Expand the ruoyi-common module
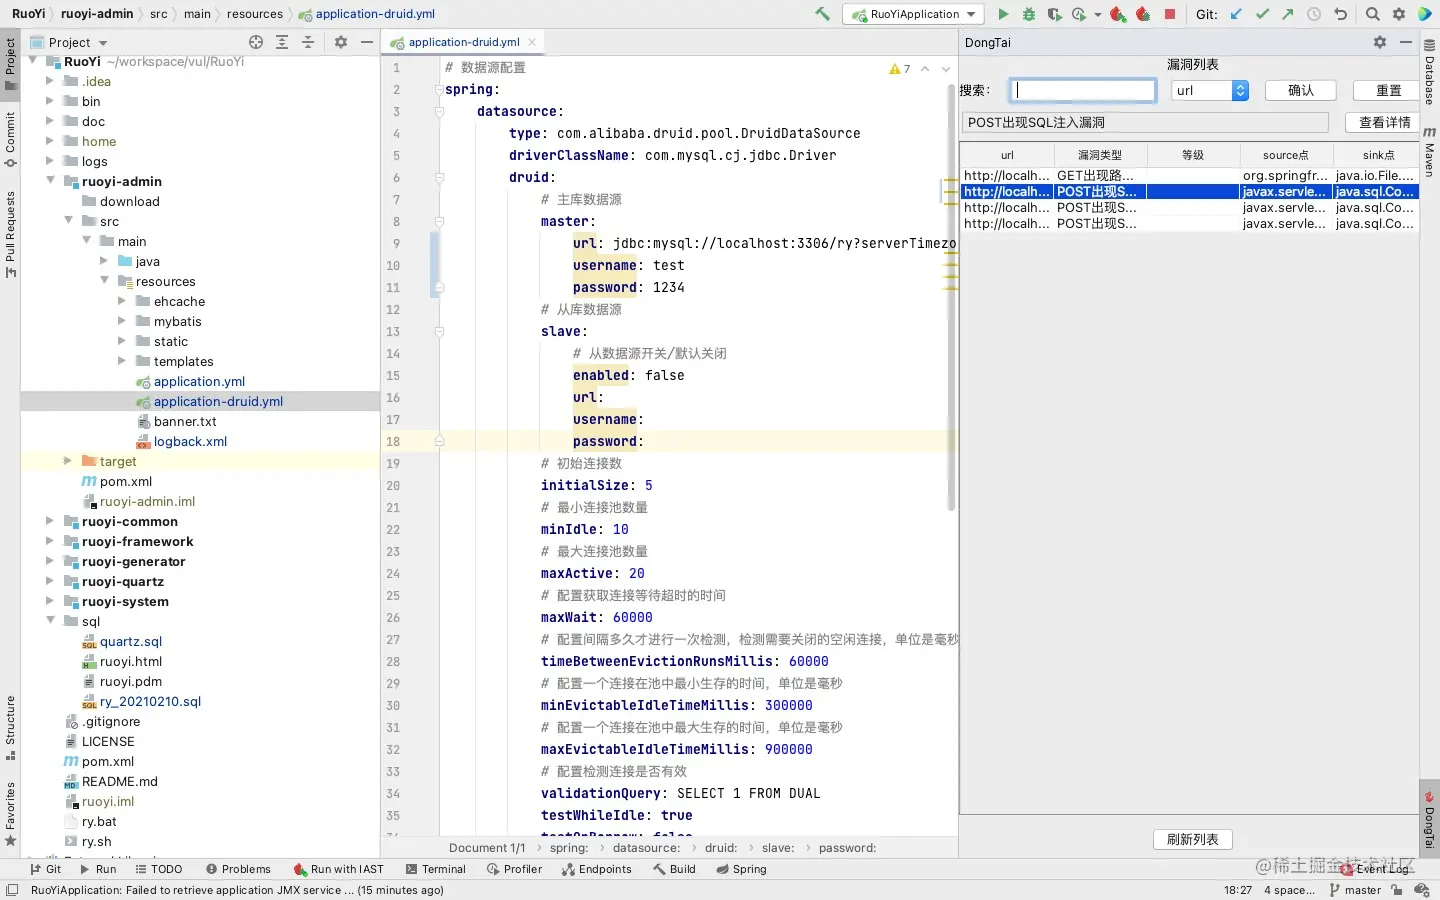 click(x=50, y=521)
